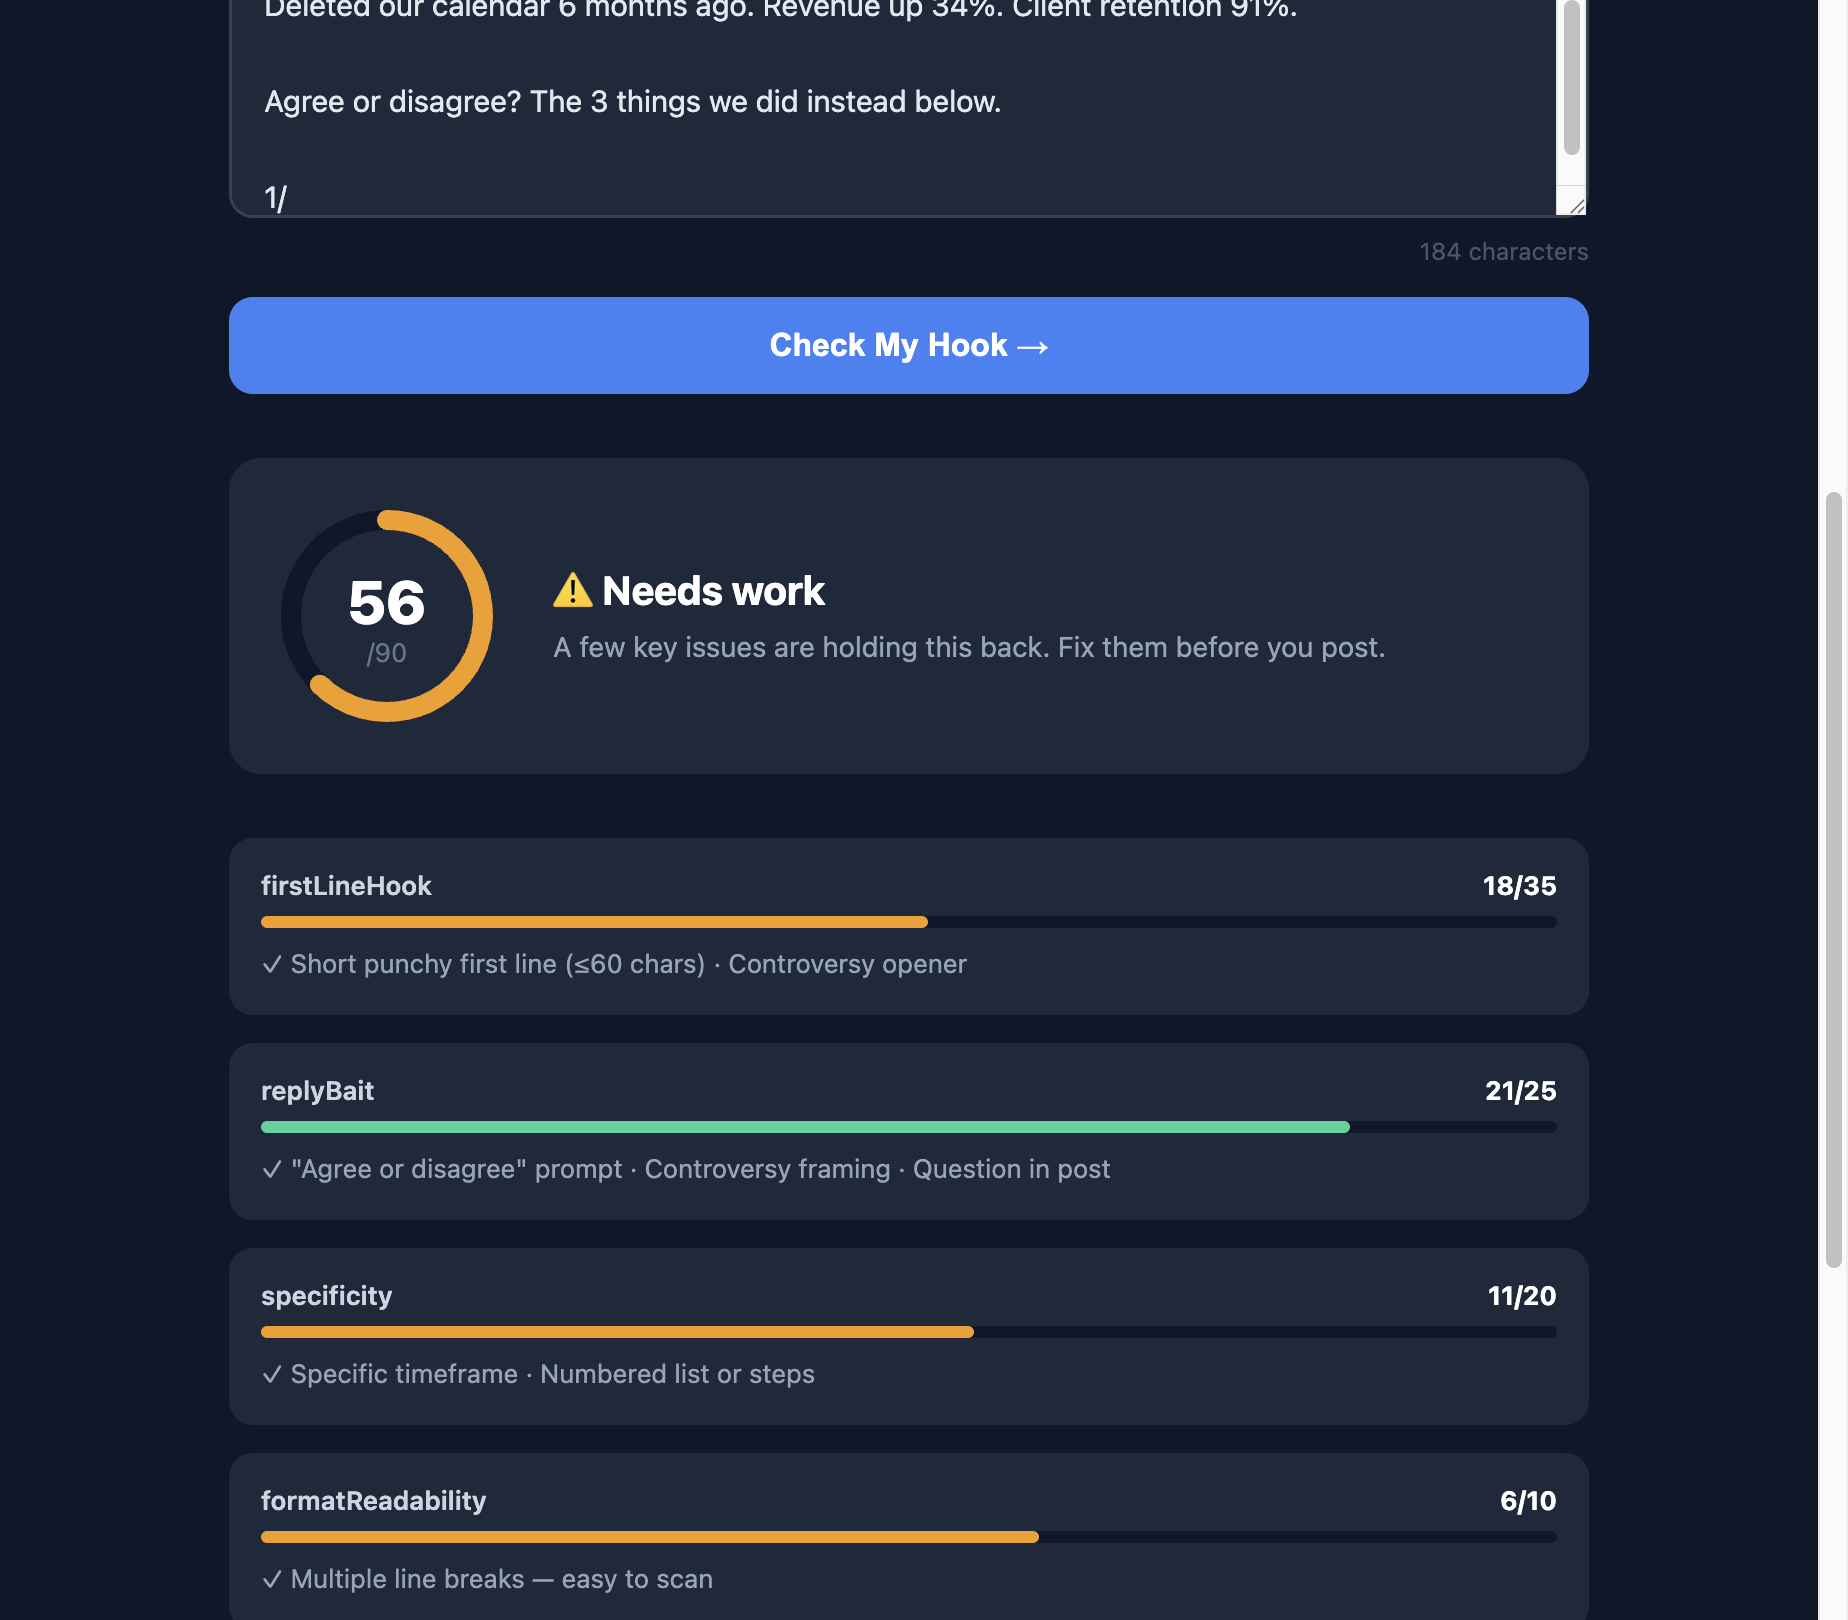The width and height of the screenshot is (1848, 1620).
Task: Click the specificity progress bar
Action: click(617, 1332)
